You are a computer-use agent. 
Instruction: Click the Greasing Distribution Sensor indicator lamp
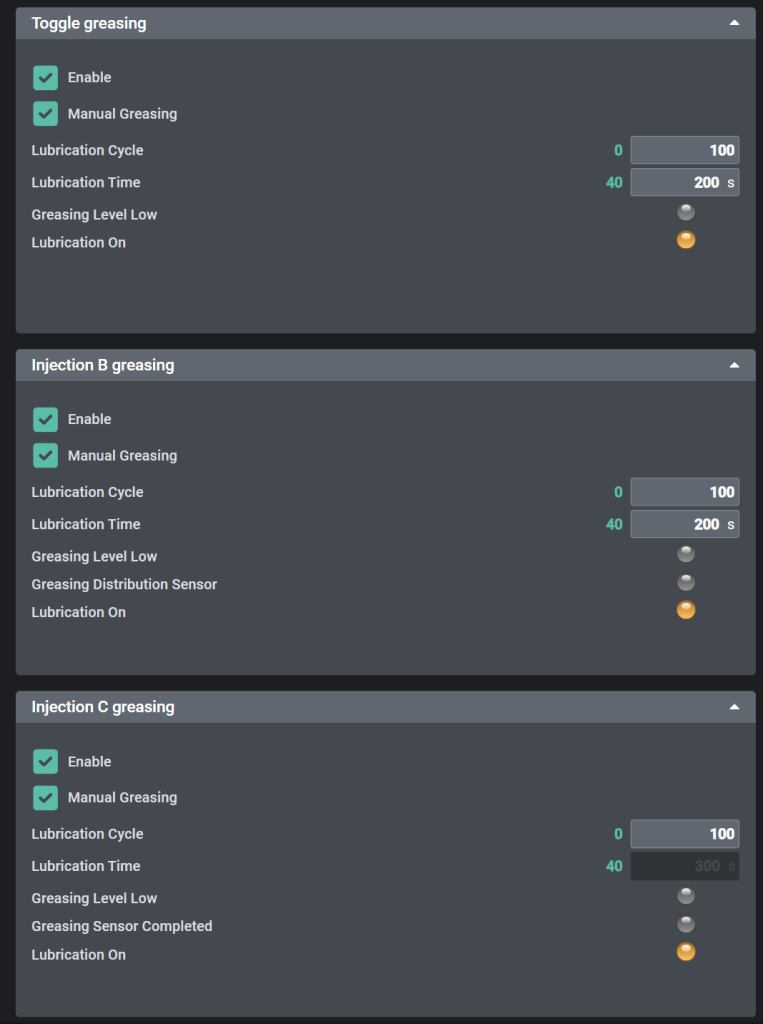tap(686, 582)
